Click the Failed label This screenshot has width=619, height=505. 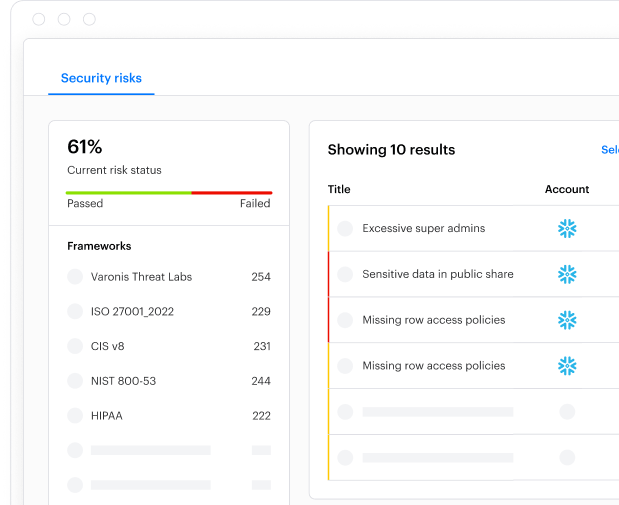point(255,203)
